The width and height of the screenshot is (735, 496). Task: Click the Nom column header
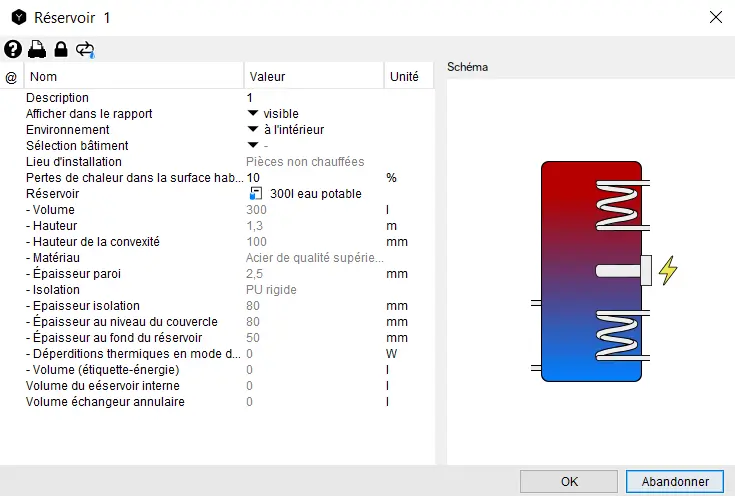click(x=134, y=77)
